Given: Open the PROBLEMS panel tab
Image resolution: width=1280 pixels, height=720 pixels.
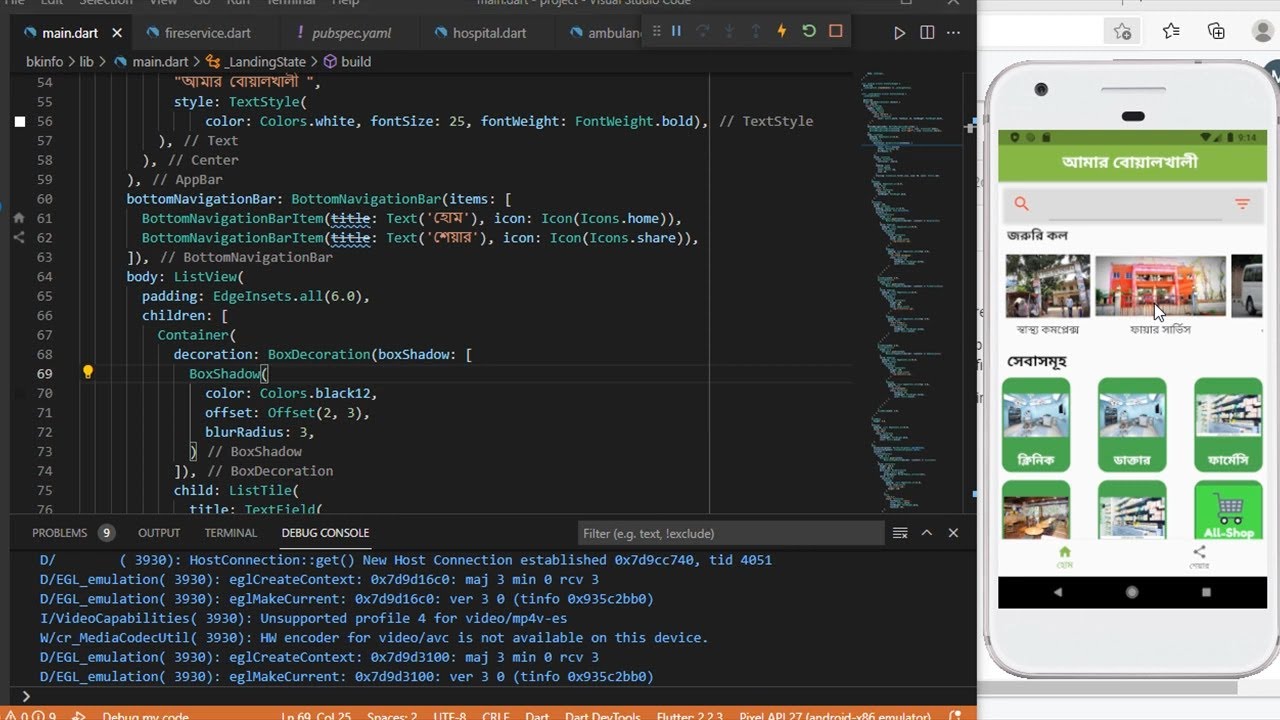Looking at the screenshot, I should 72,533.
